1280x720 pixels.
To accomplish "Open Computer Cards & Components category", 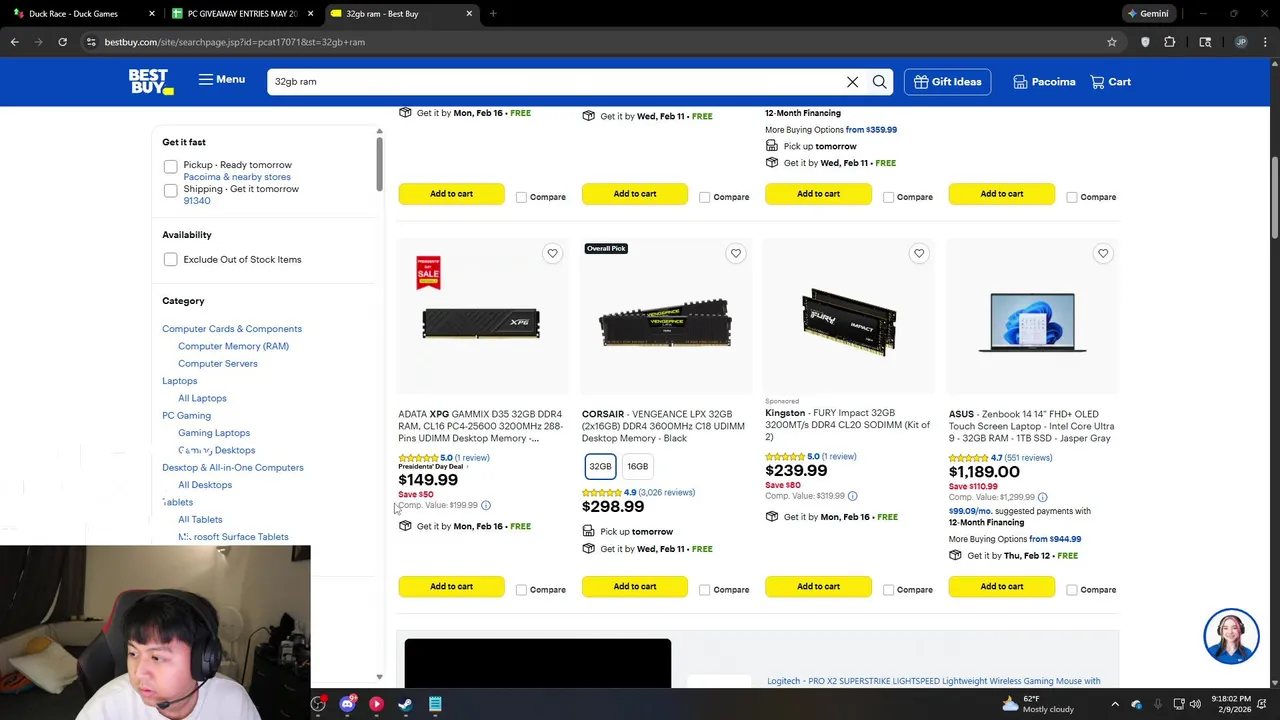I will pyautogui.click(x=232, y=329).
